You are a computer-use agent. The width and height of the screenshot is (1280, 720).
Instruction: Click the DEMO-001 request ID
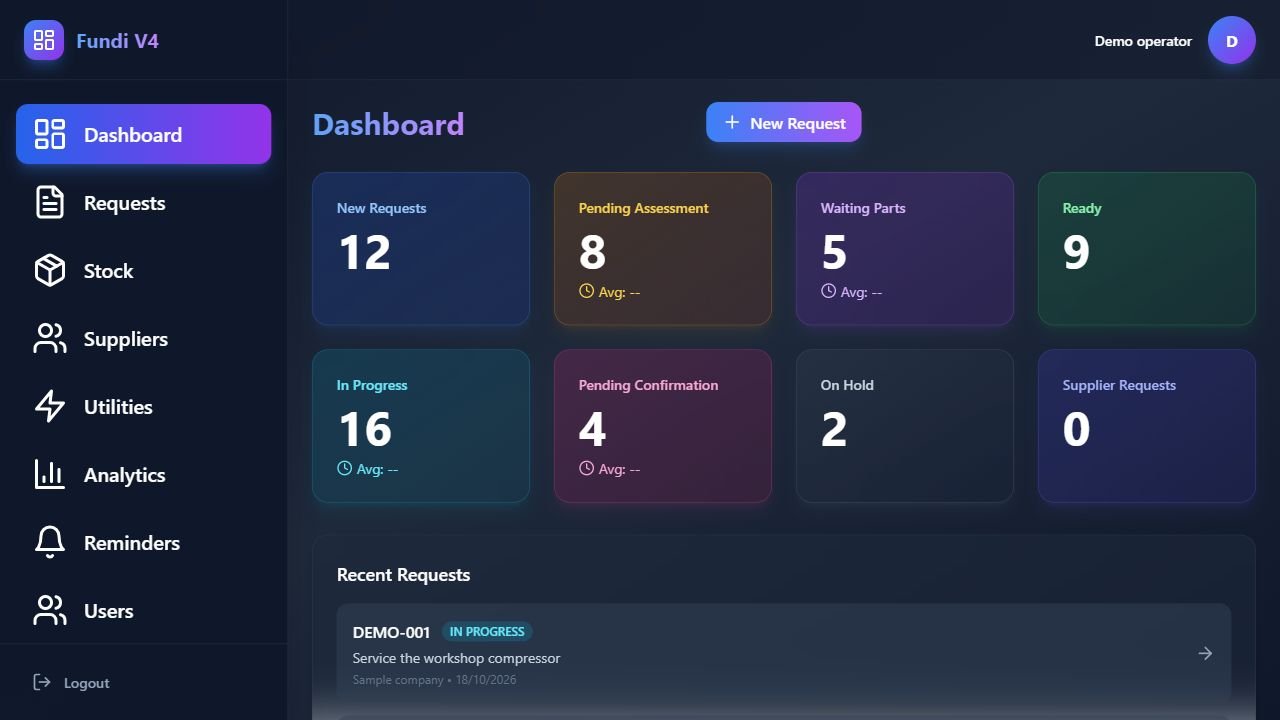coord(391,632)
